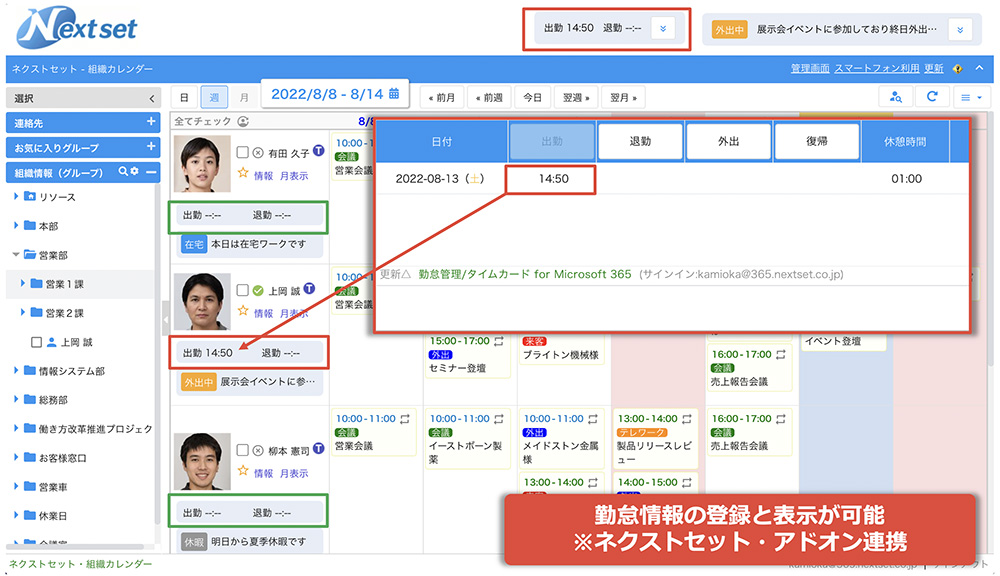The width and height of the screenshot is (1000, 576).
Task: Go to previous week with 前週
Action: [x=489, y=97]
